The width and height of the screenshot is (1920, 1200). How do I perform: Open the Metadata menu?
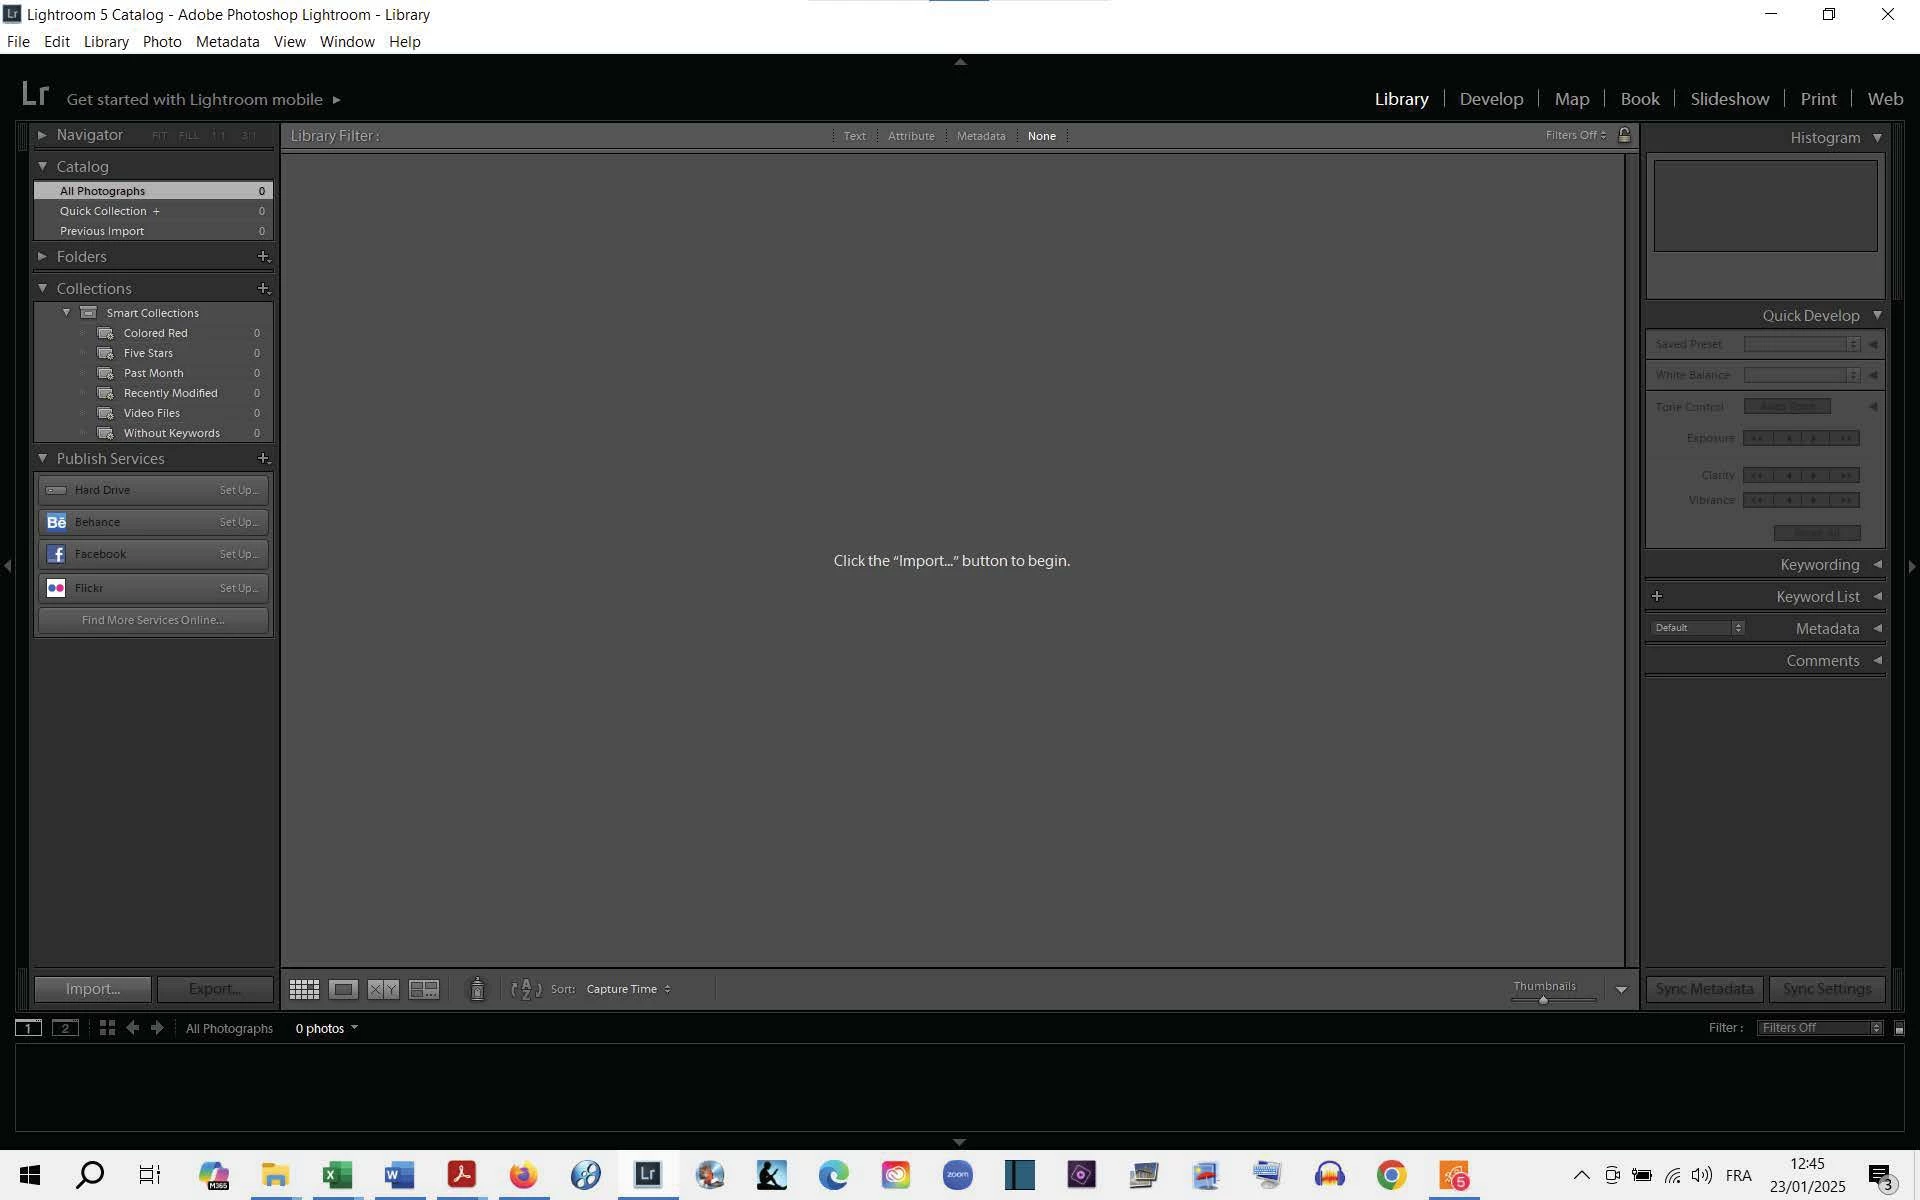[227, 42]
